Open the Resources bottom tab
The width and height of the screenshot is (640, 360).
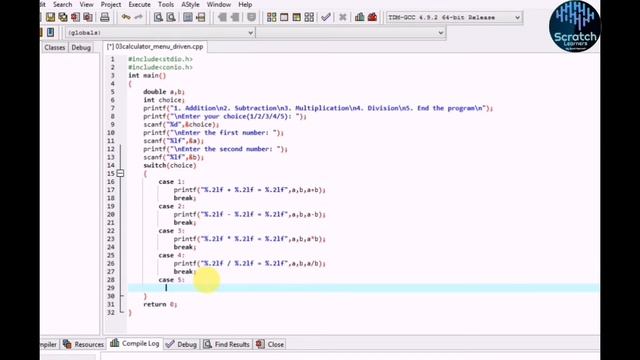point(84,344)
